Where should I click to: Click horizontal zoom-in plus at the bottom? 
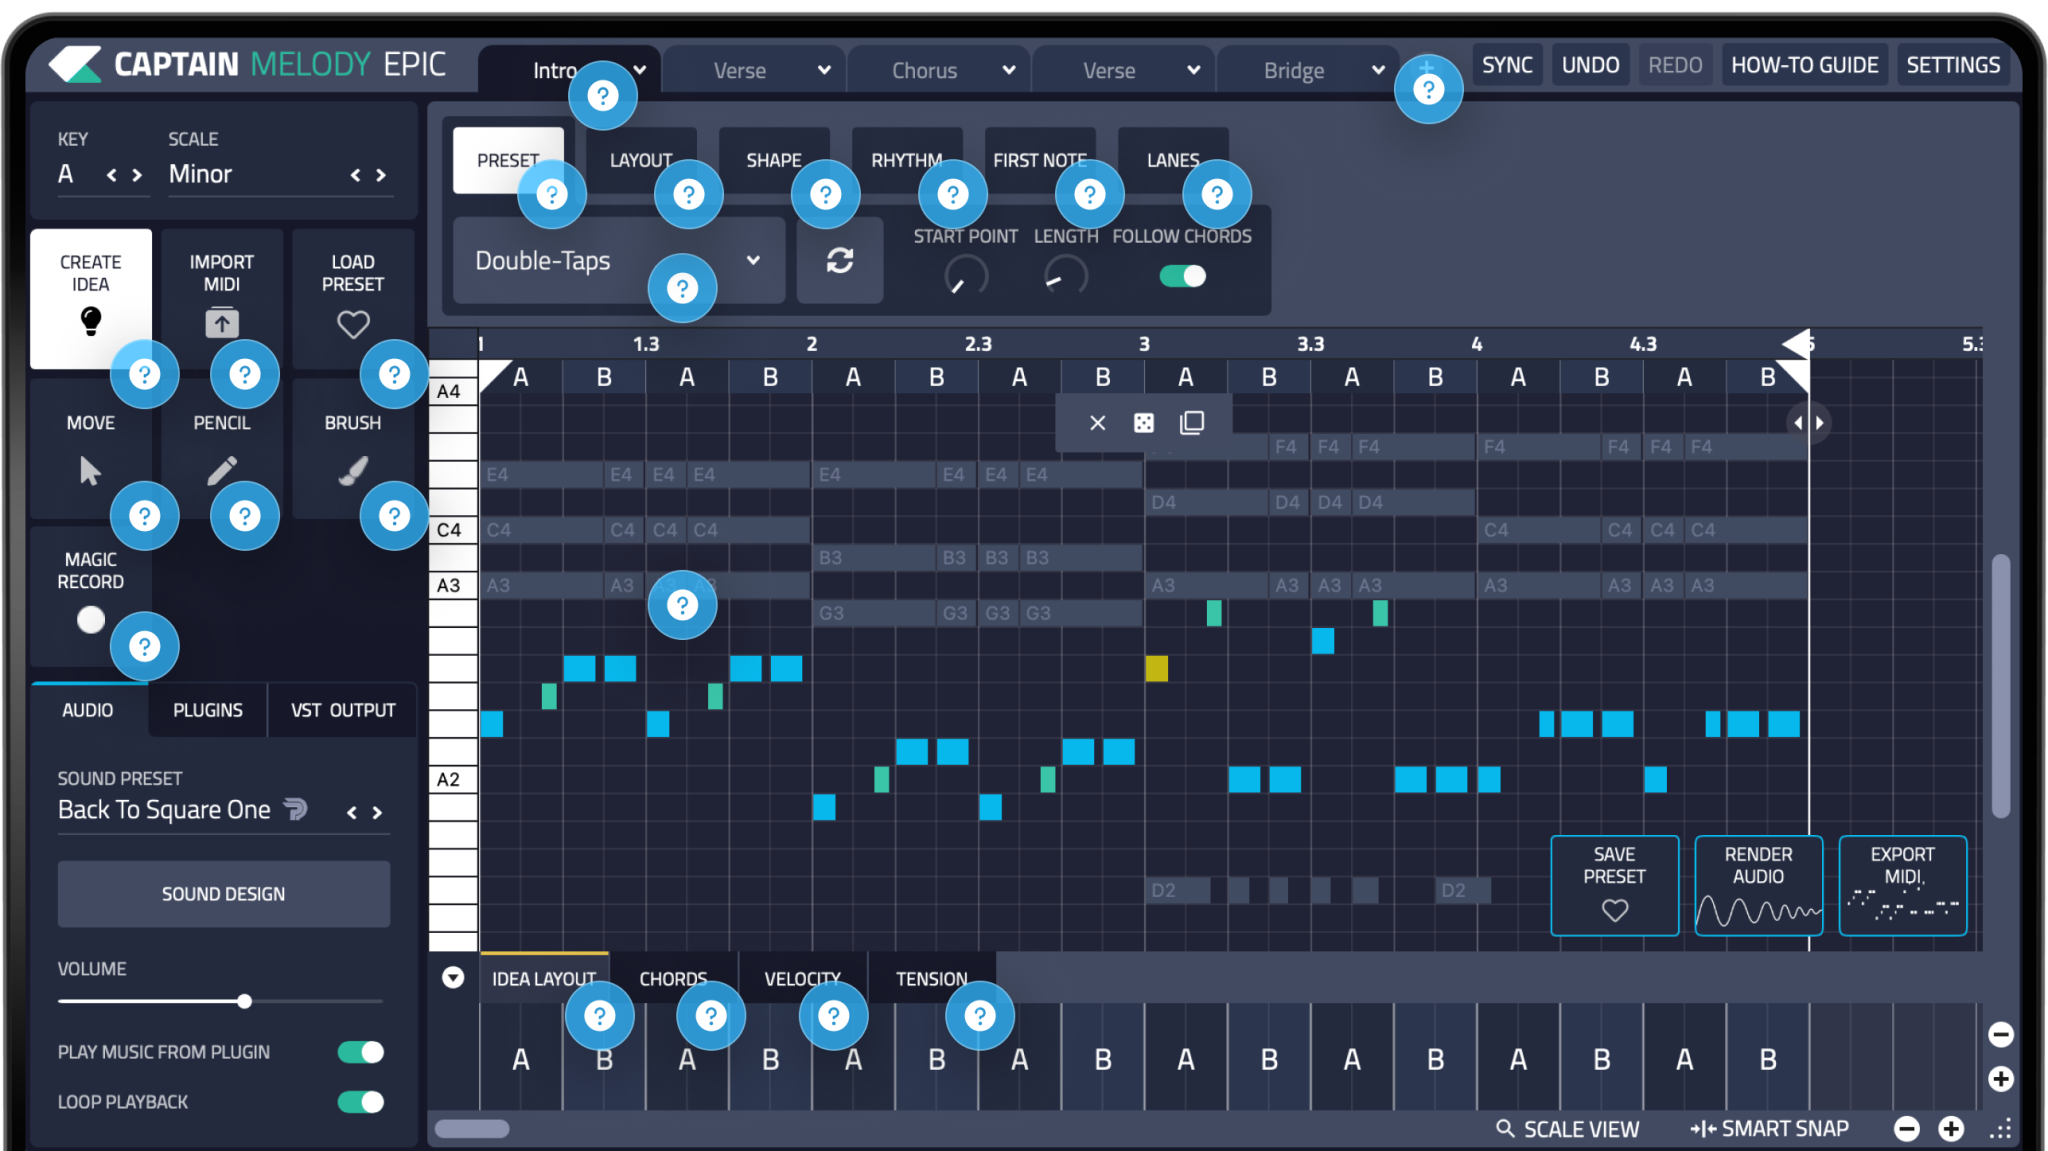click(1951, 1129)
